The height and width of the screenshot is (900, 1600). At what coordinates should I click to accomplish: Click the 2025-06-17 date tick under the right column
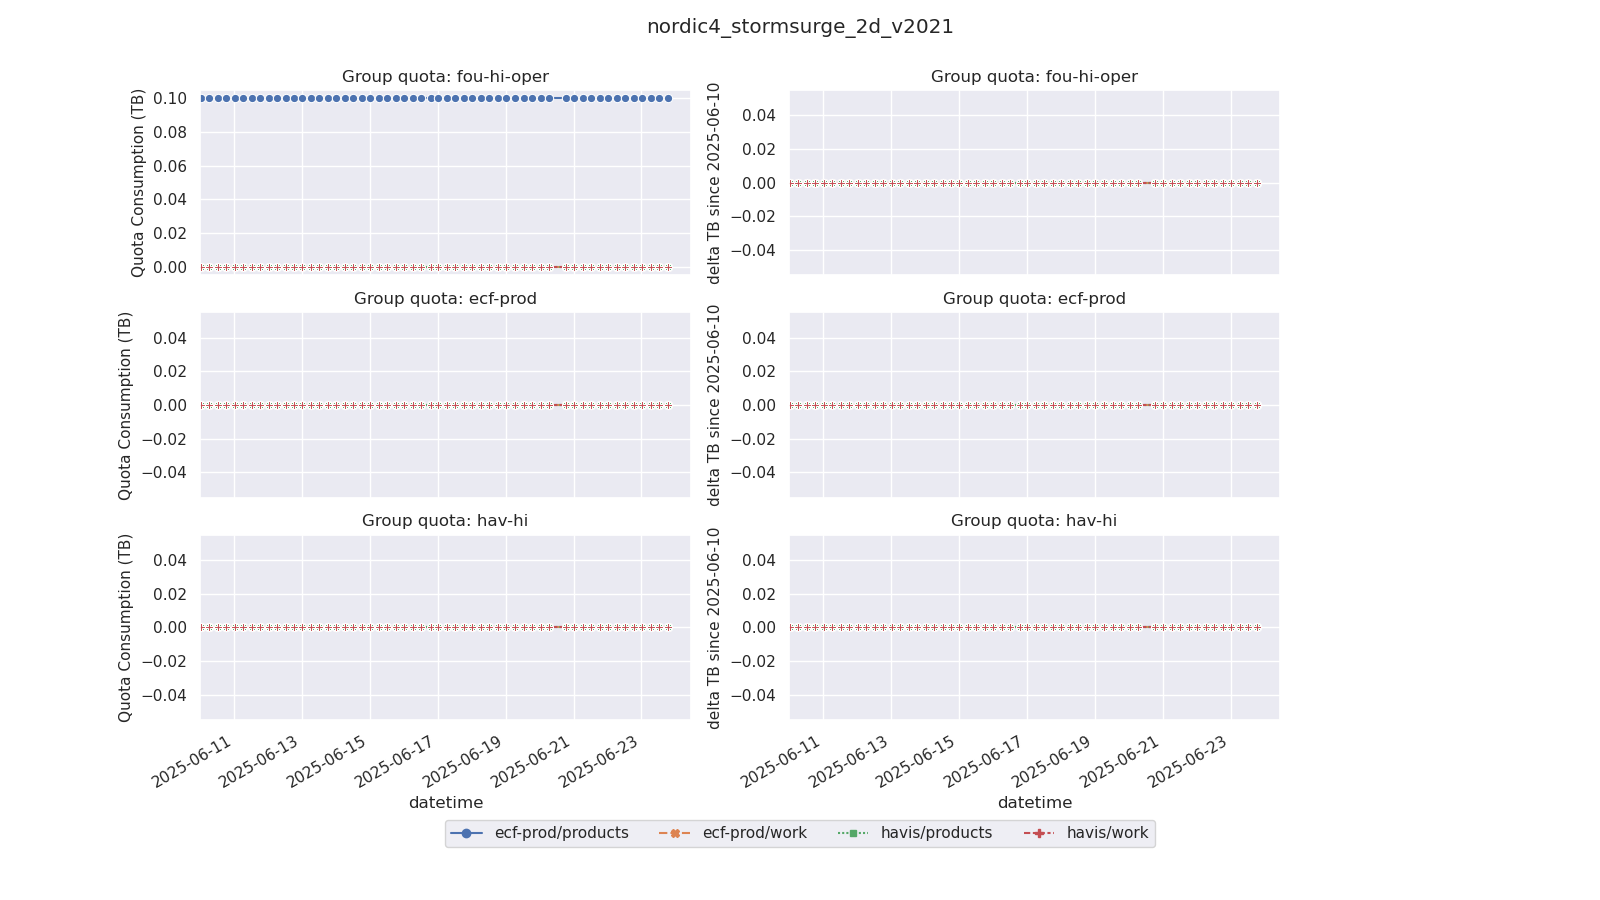(985, 762)
